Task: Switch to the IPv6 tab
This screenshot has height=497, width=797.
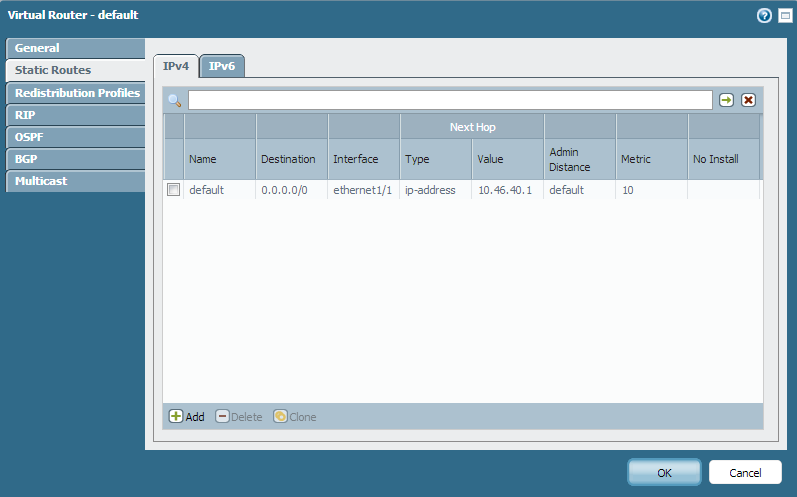Action: coord(222,66)
